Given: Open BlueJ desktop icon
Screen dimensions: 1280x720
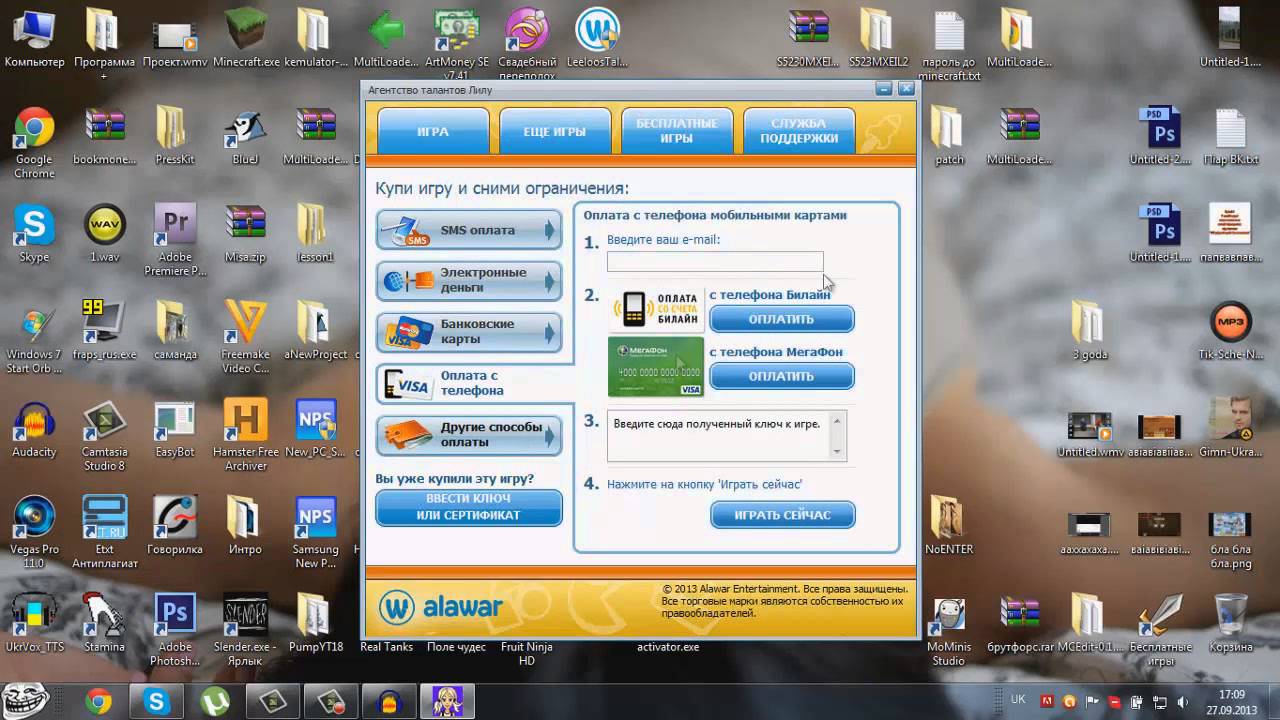Looking at the screenshot, I should 245,136.
